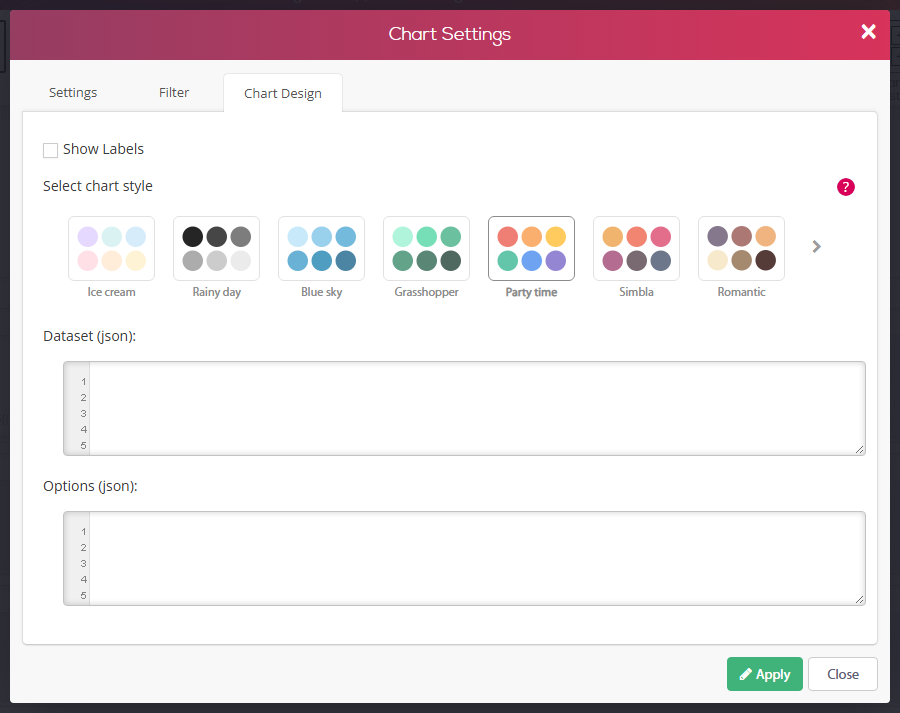
Task: Click the Ice cream style label
Action: click(x=111, y=292)
